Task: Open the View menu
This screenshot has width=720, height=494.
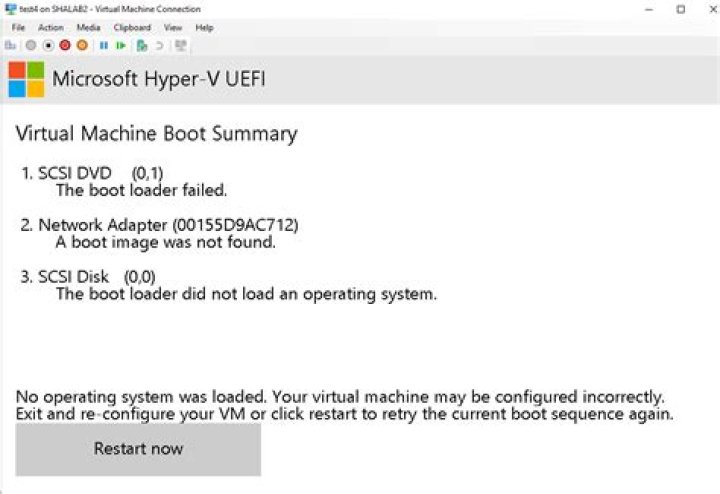Action: pos(173,28)
